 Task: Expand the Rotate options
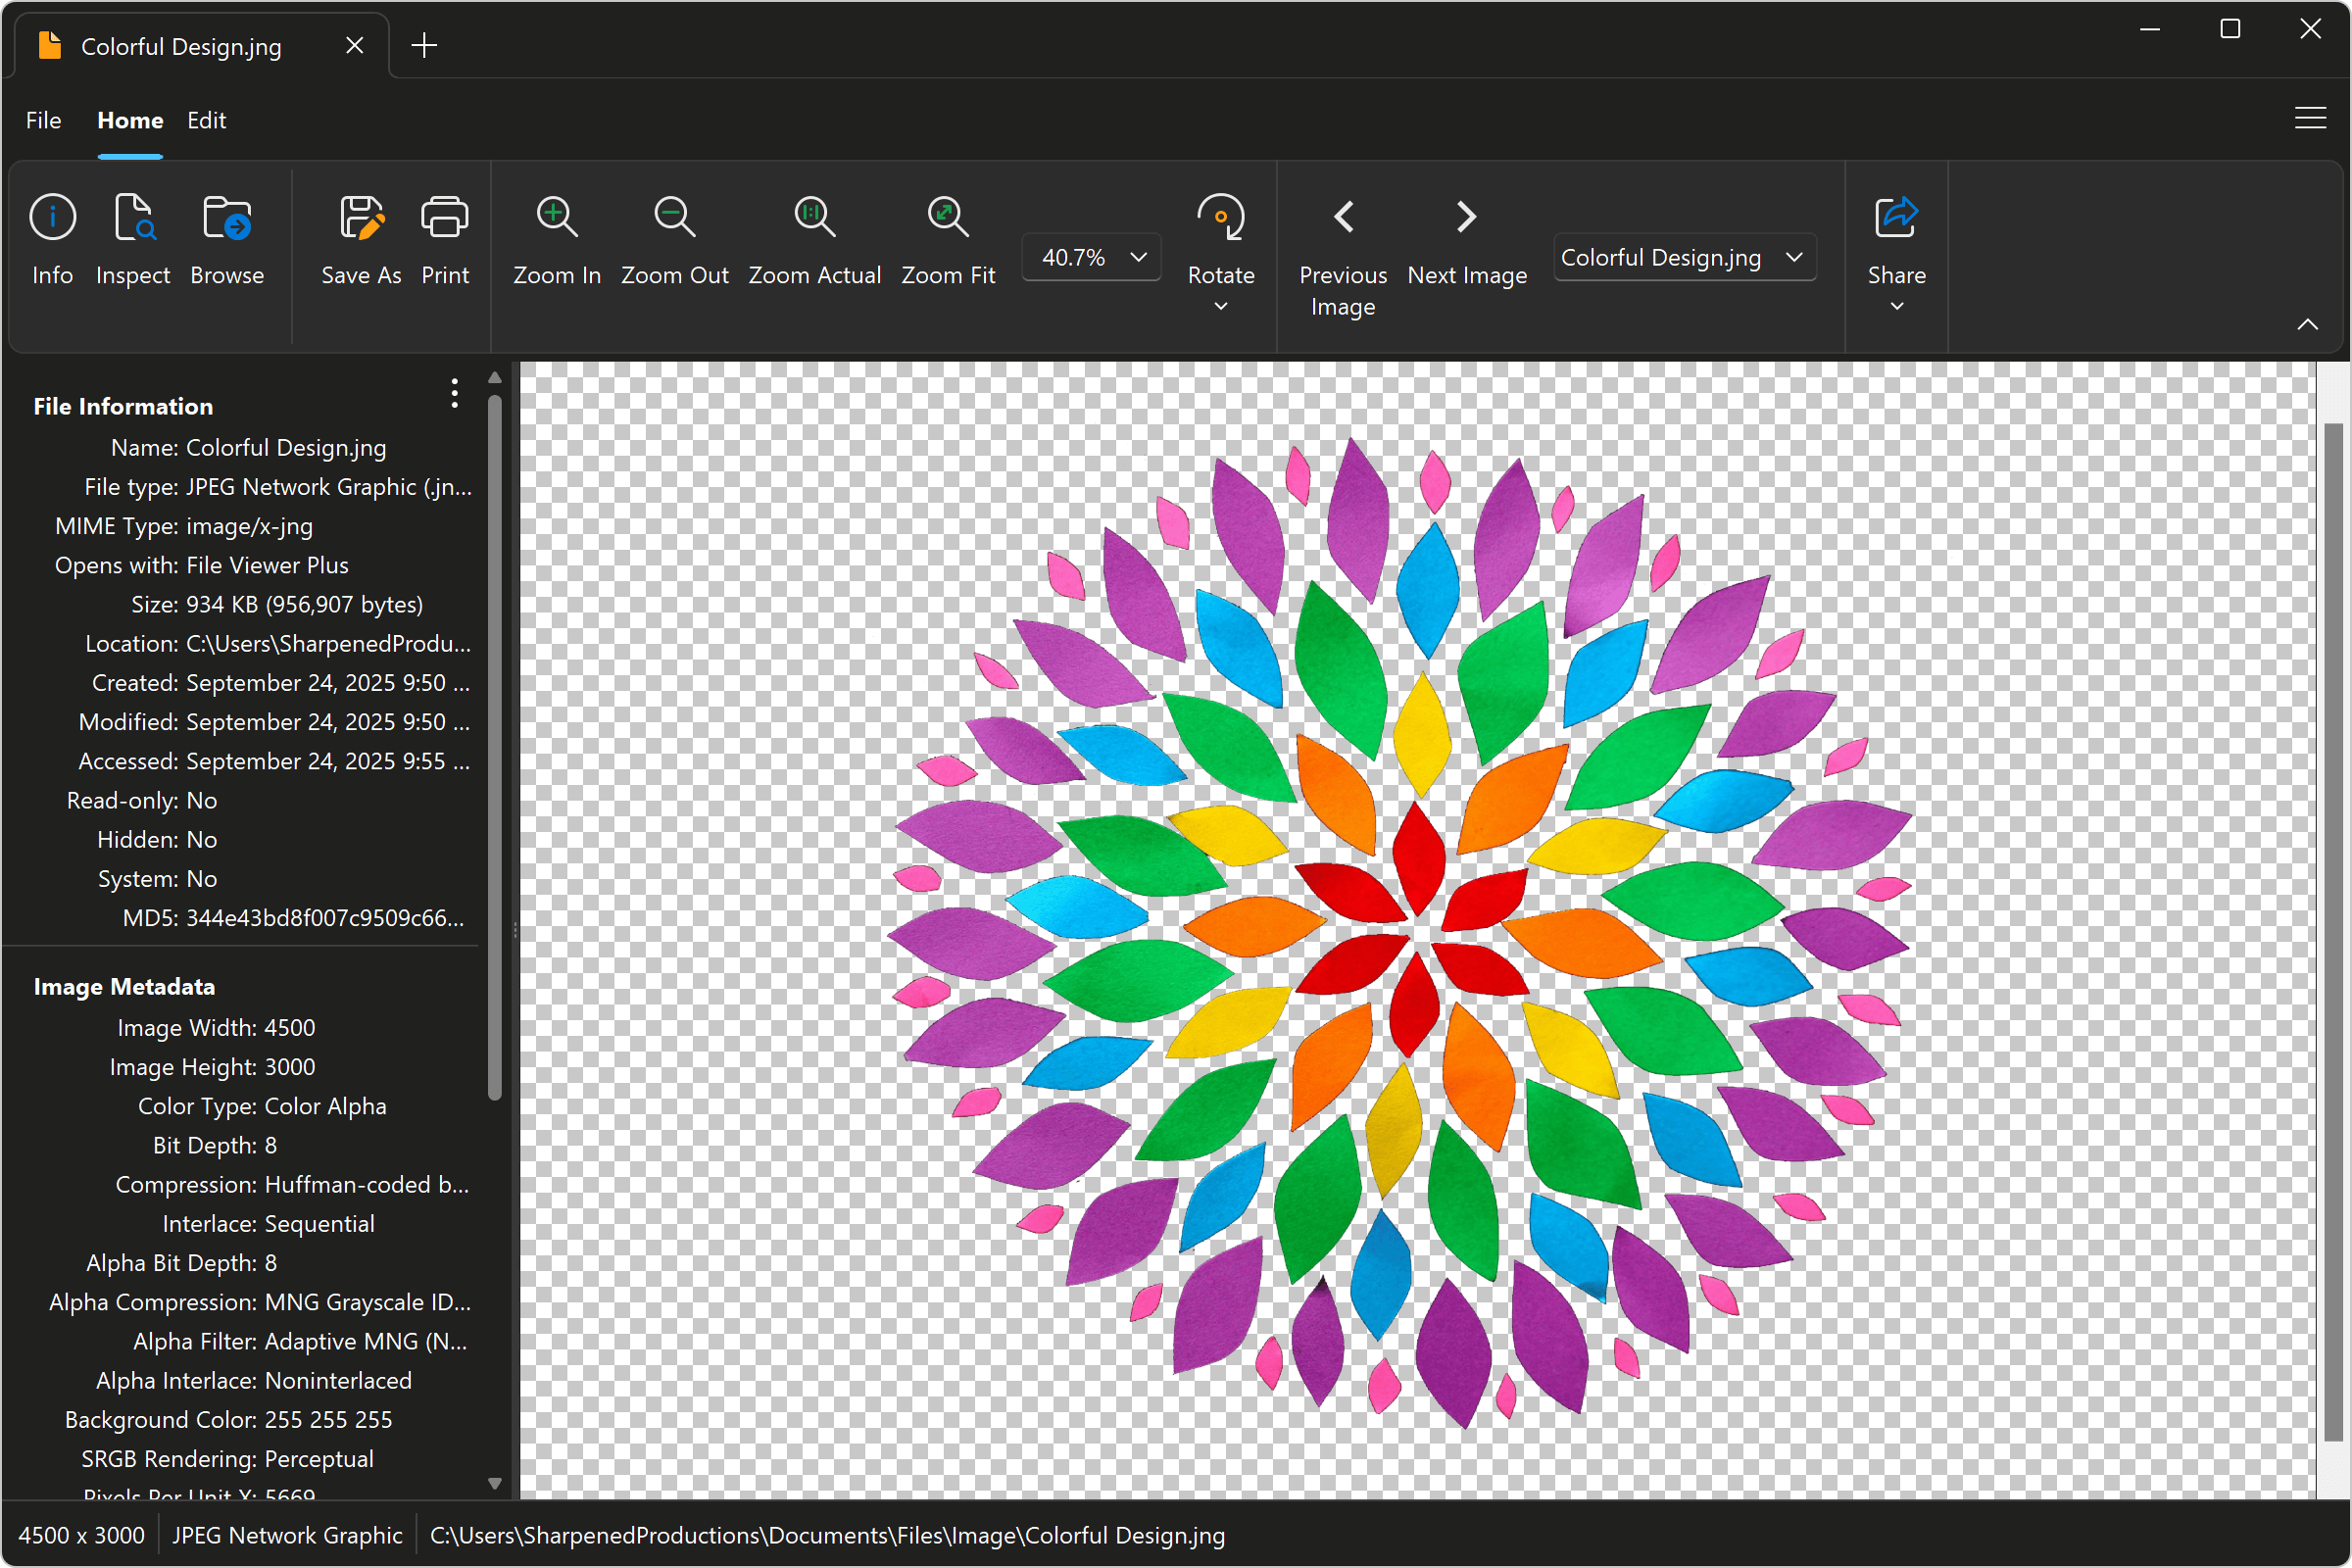point(1220,307)
